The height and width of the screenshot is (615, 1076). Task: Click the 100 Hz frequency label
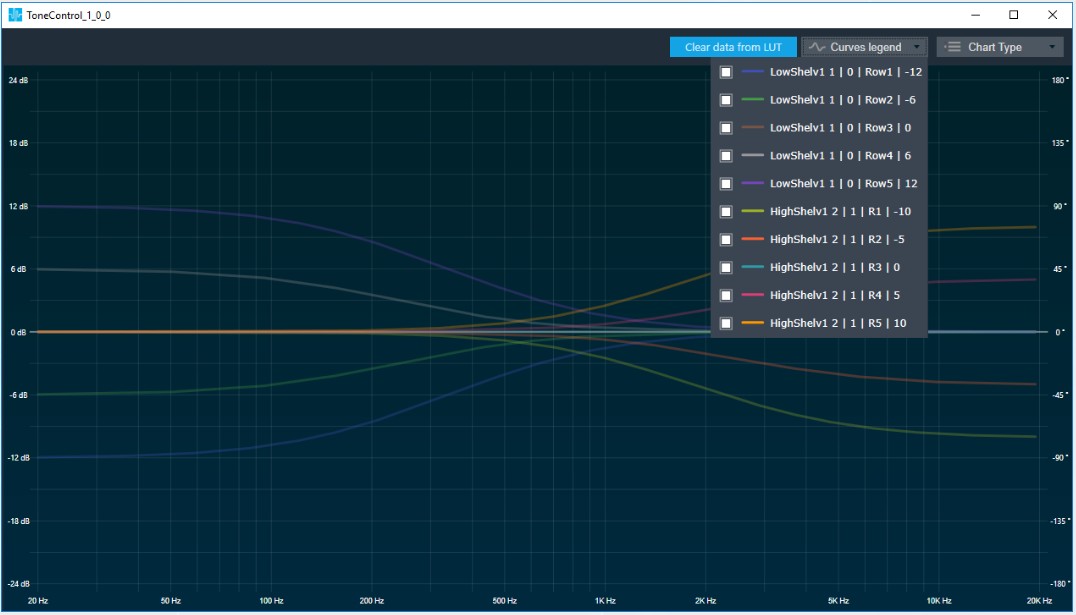coord(271,601)
